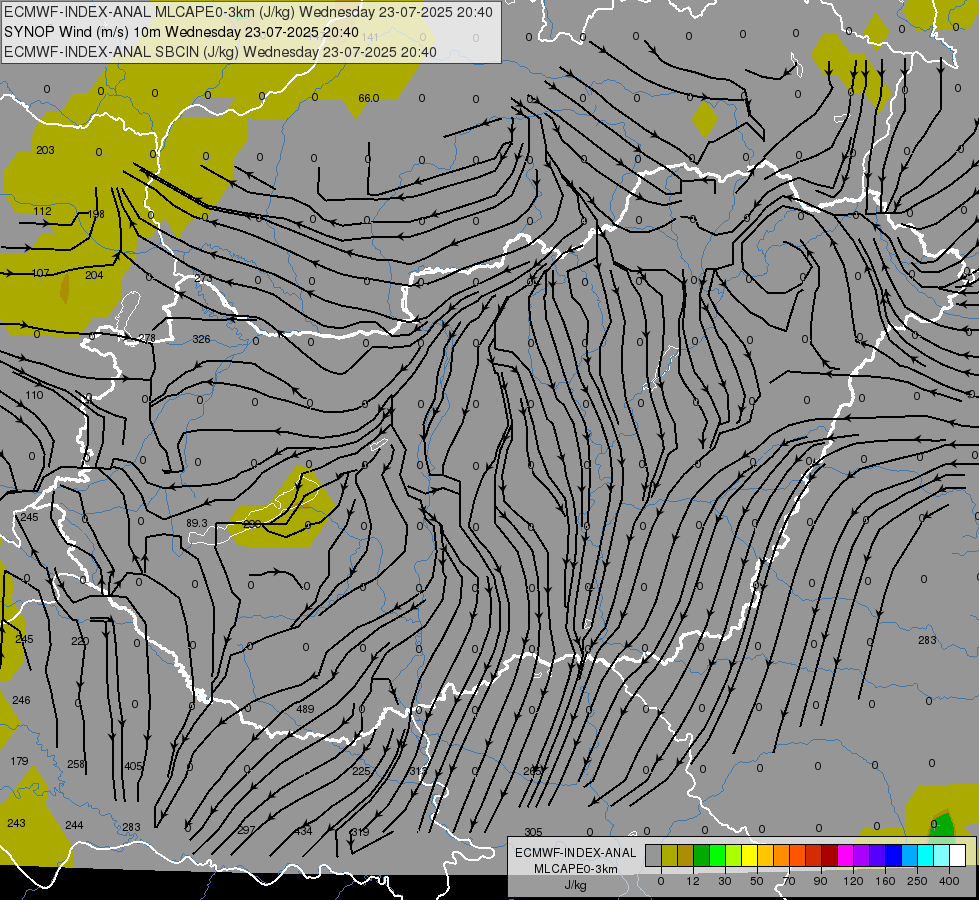Click the map value '112'
This screenshot has width=979, height=900.
(x=42, y=211)
